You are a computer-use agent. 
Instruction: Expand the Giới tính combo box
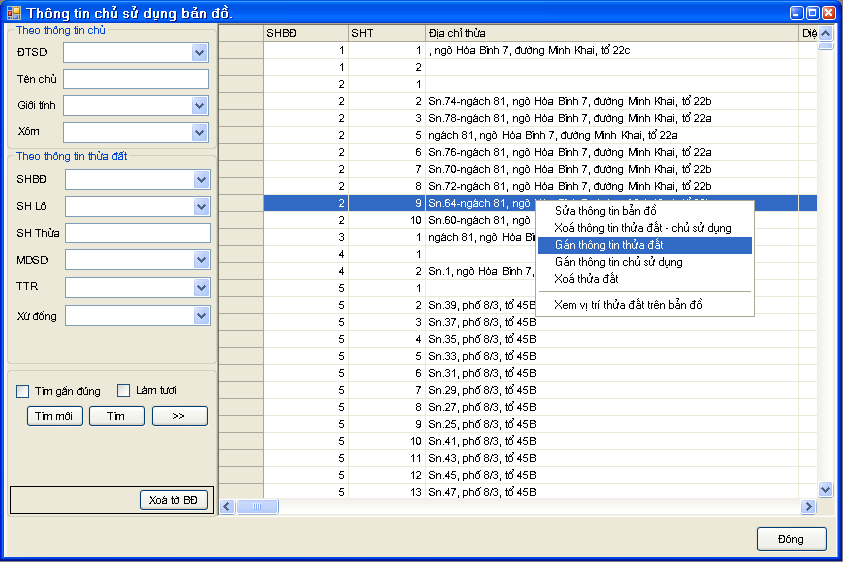point(199,105)
